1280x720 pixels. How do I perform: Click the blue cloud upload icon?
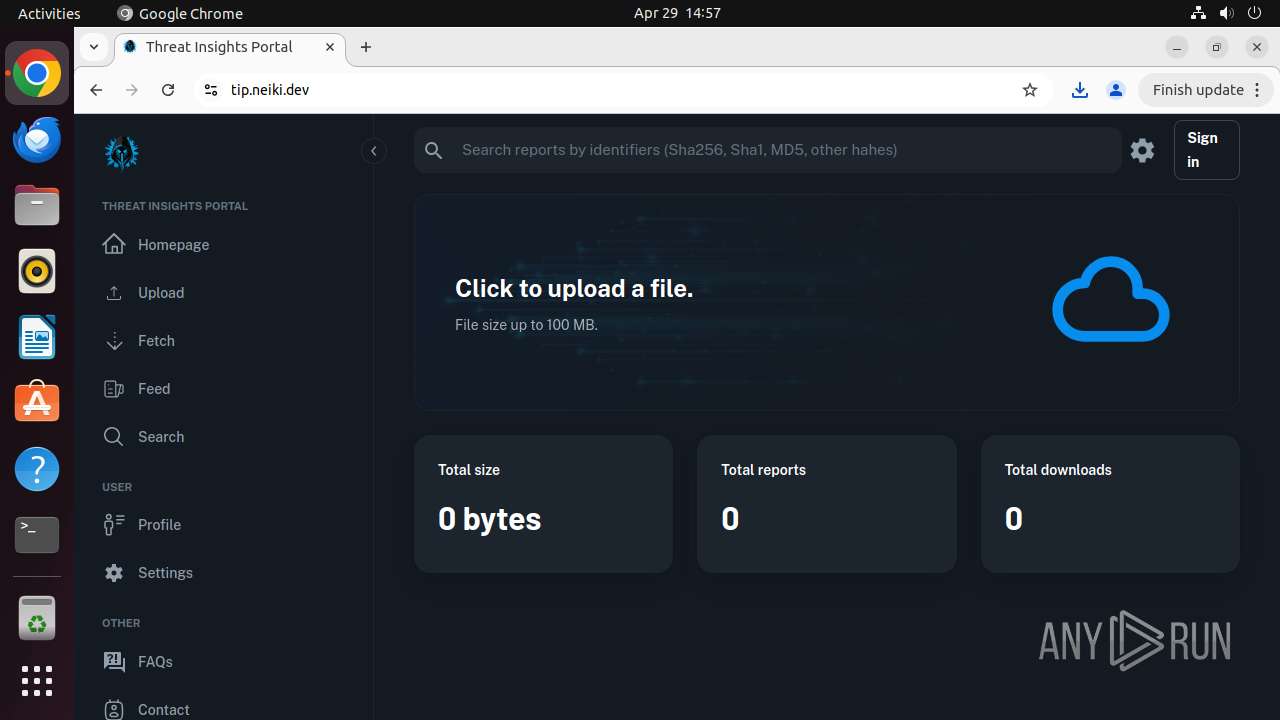click(x=1110, y=299)
